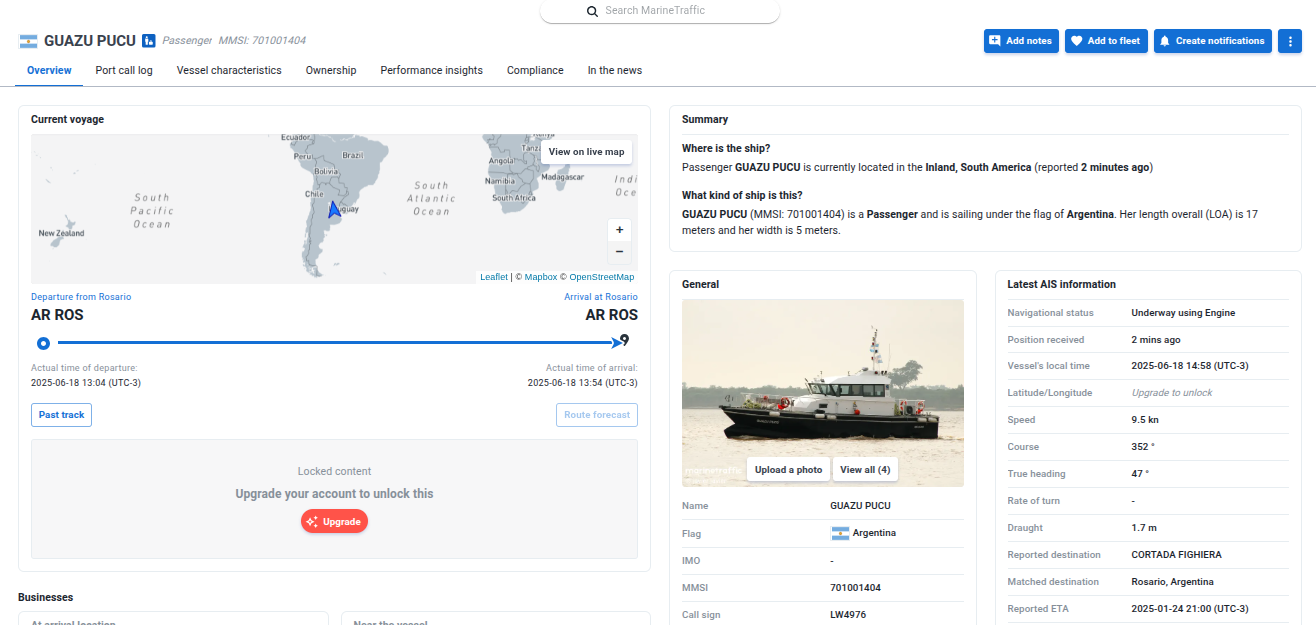Open View all (4) photos
The image size is (1316, 625).
pos(865,470)
